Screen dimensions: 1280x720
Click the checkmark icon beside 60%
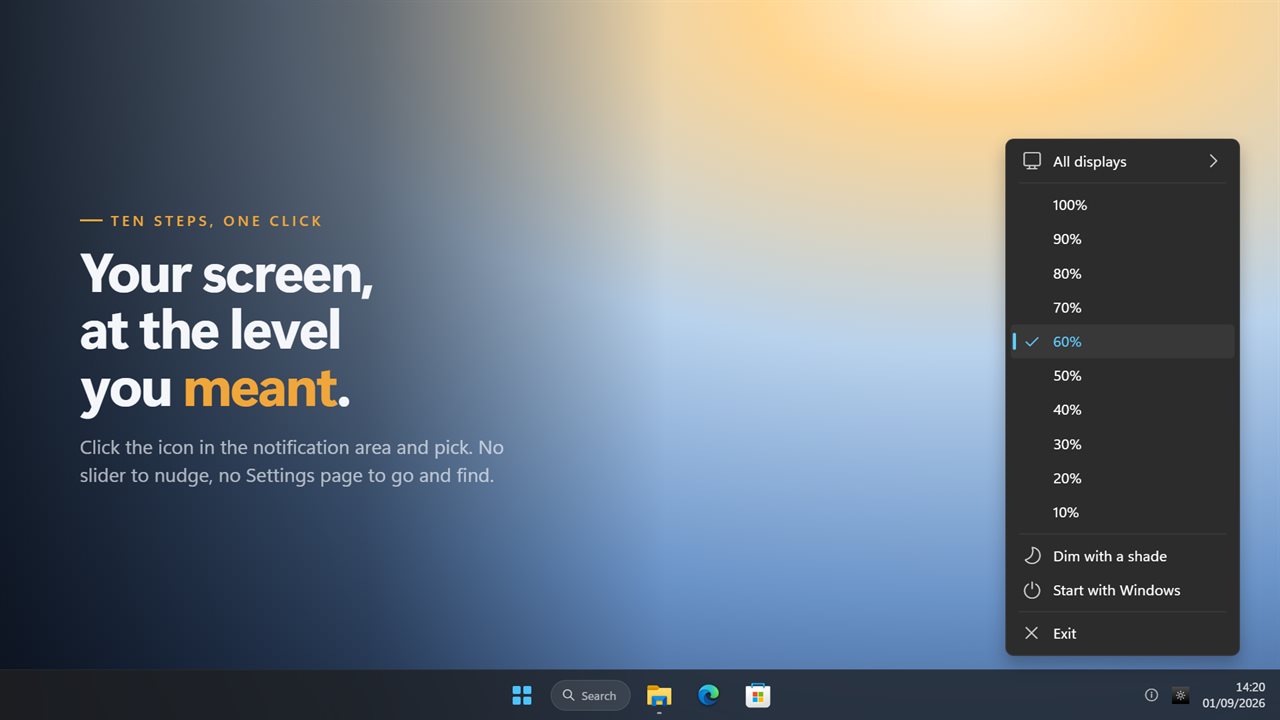(x=1032, y=341)
